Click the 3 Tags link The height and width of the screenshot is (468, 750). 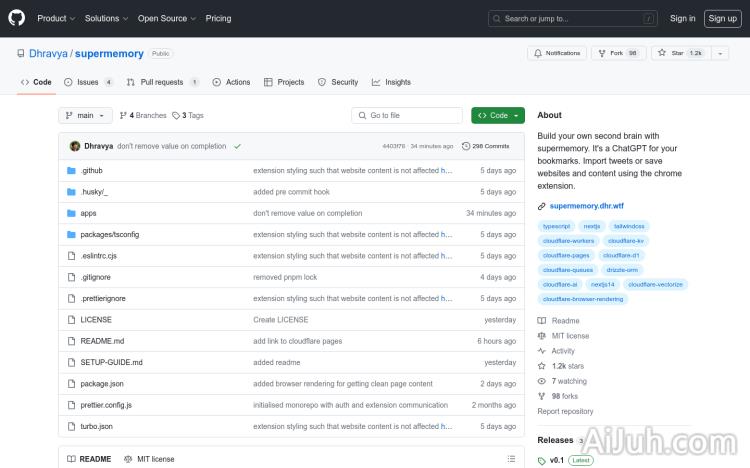188,116
